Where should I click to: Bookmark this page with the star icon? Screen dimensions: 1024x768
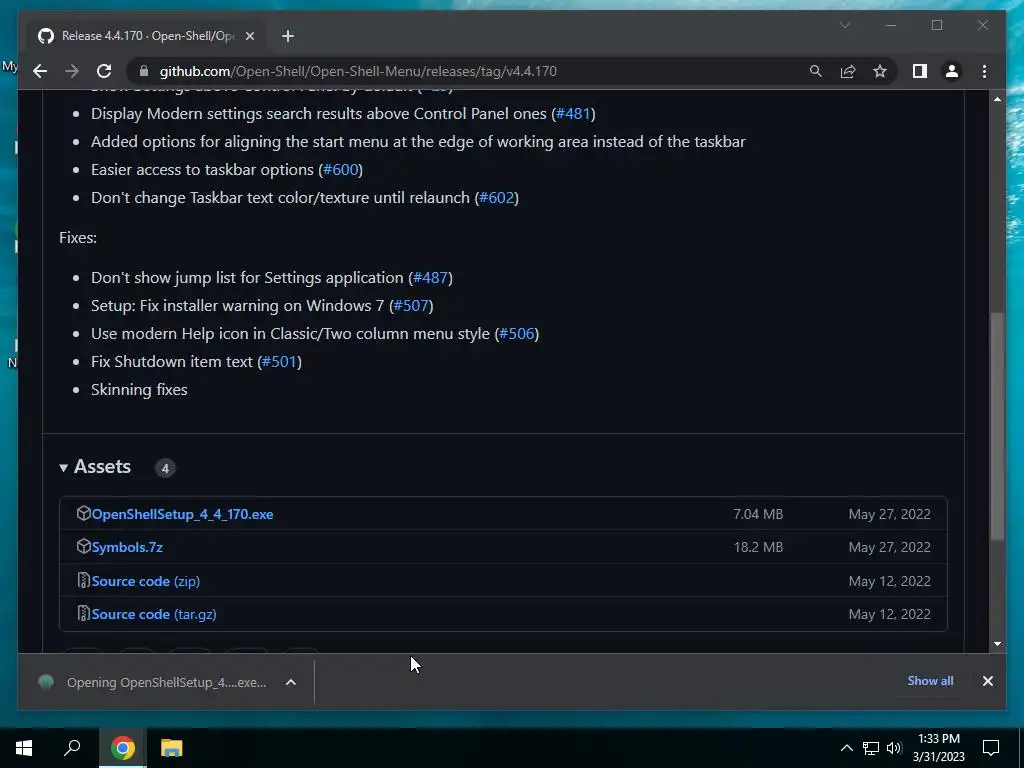pos(880,71)
